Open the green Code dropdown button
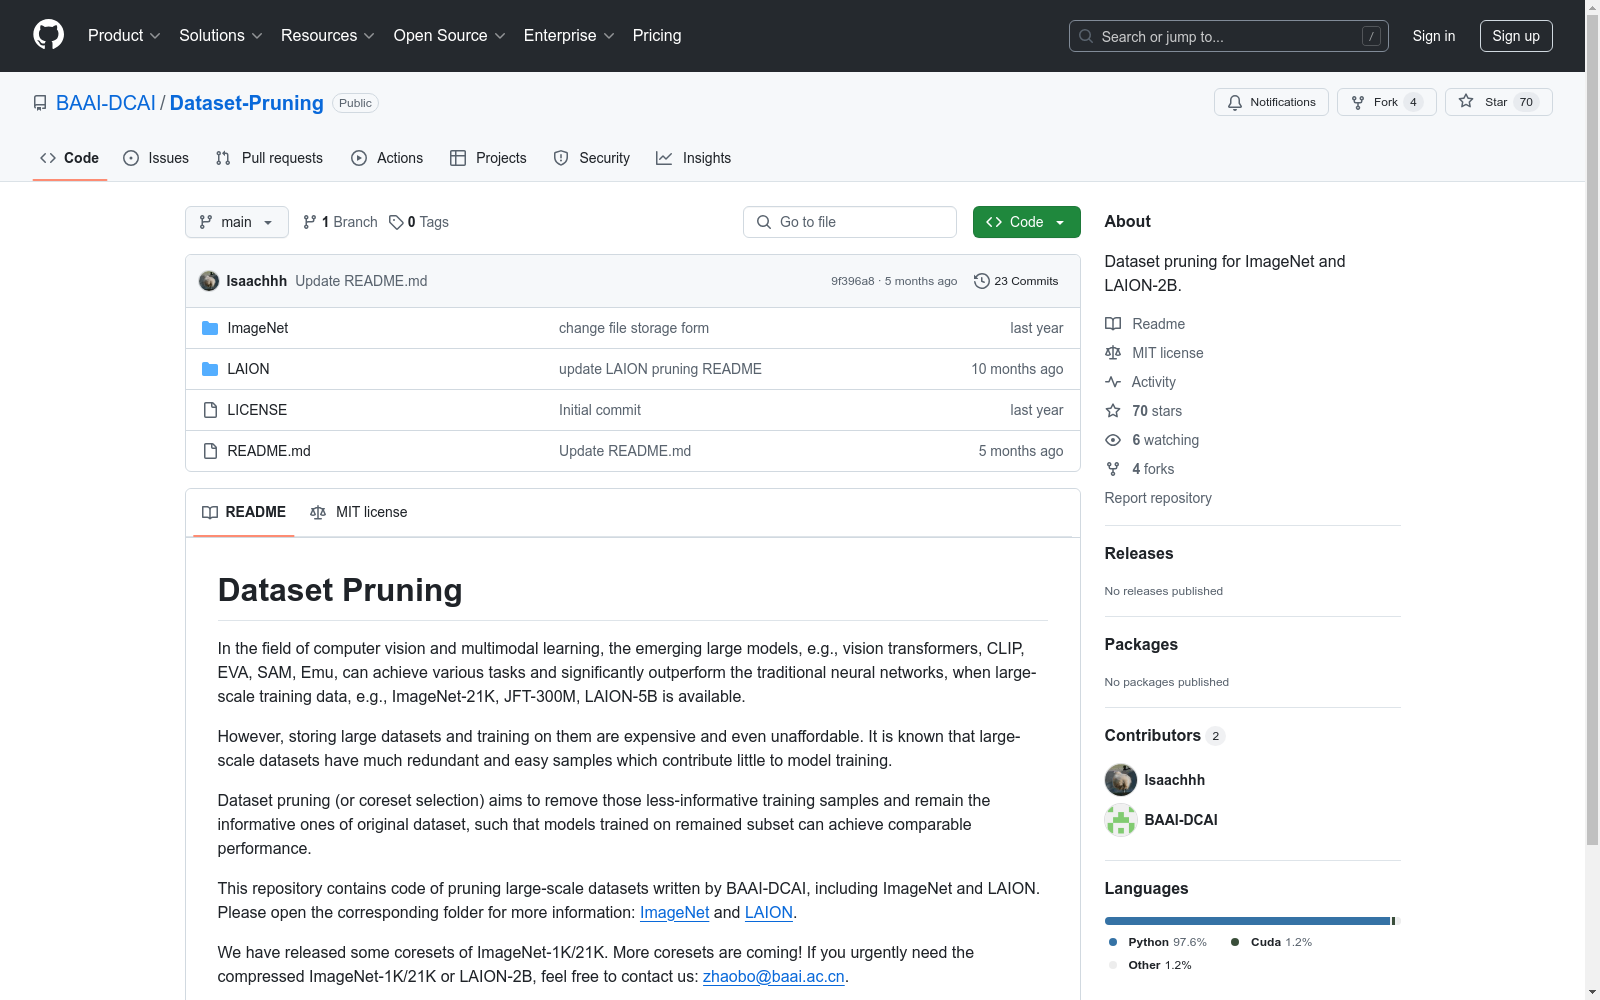Screen dimensions: 1600x1000 (1026, 222)
